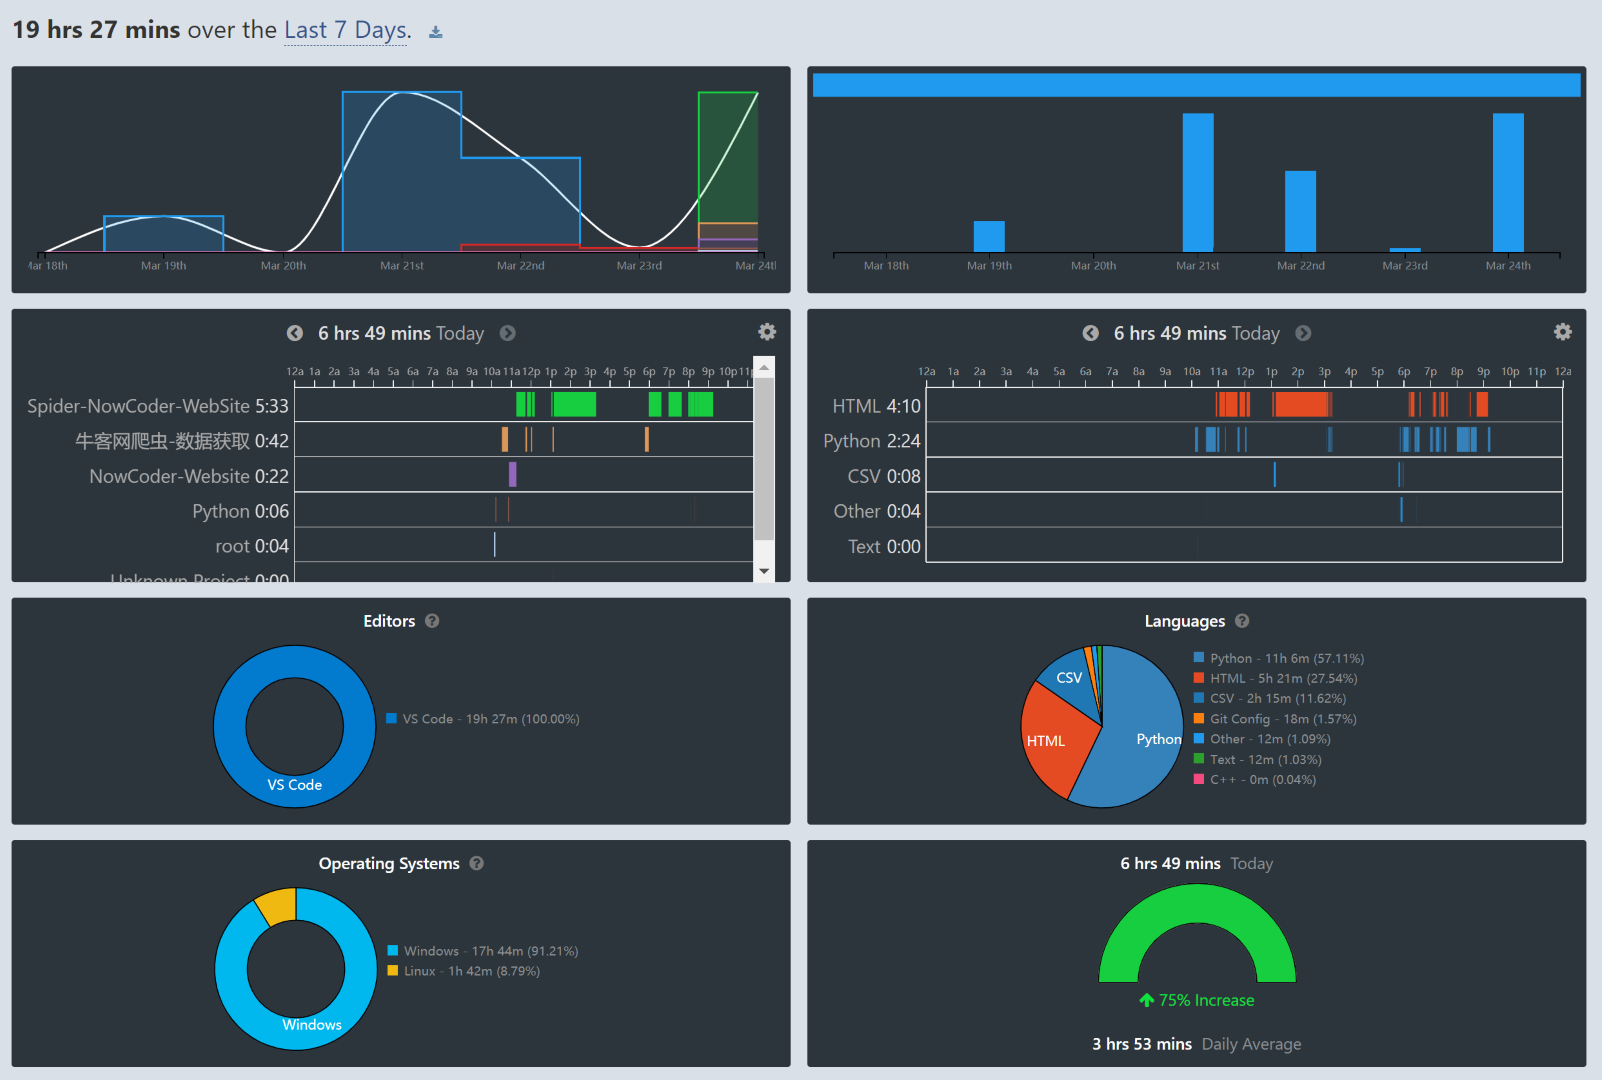The height and width of the screenshot is (1080, 1602).
Task: Toggle Windows legend entry in Operating Systems
Action: point(483,951)
